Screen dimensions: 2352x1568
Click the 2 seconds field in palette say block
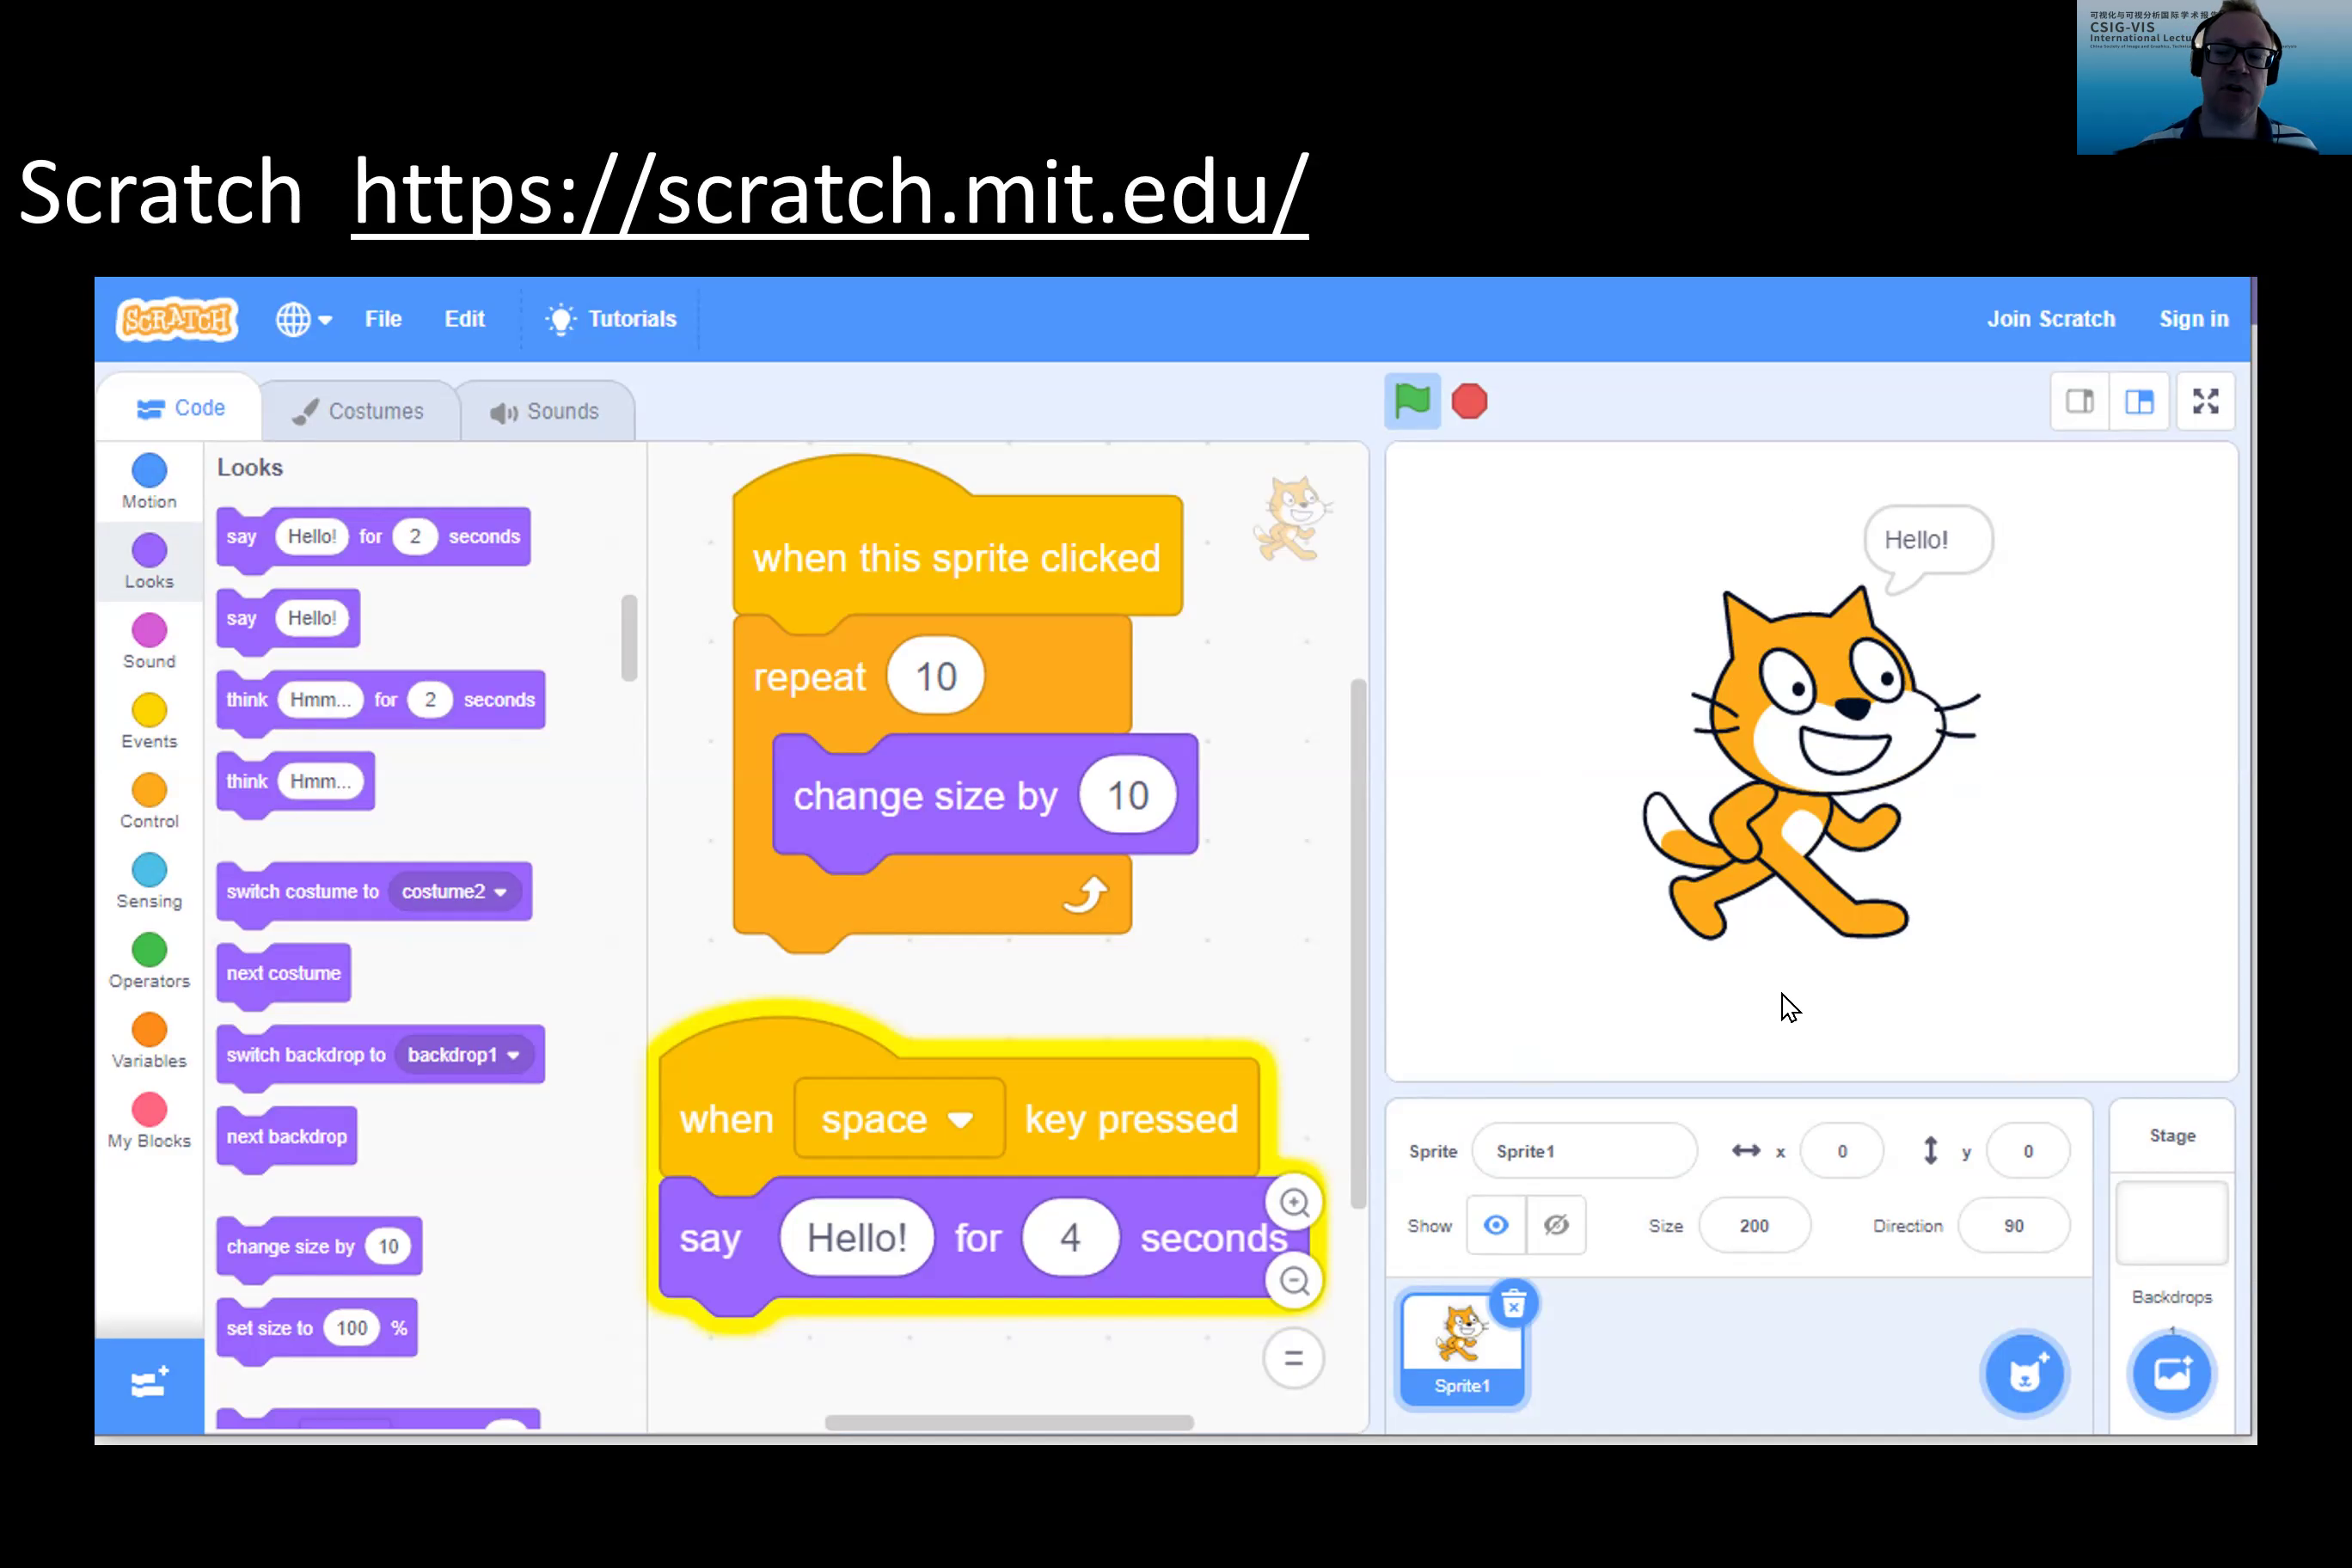[415, 537]
